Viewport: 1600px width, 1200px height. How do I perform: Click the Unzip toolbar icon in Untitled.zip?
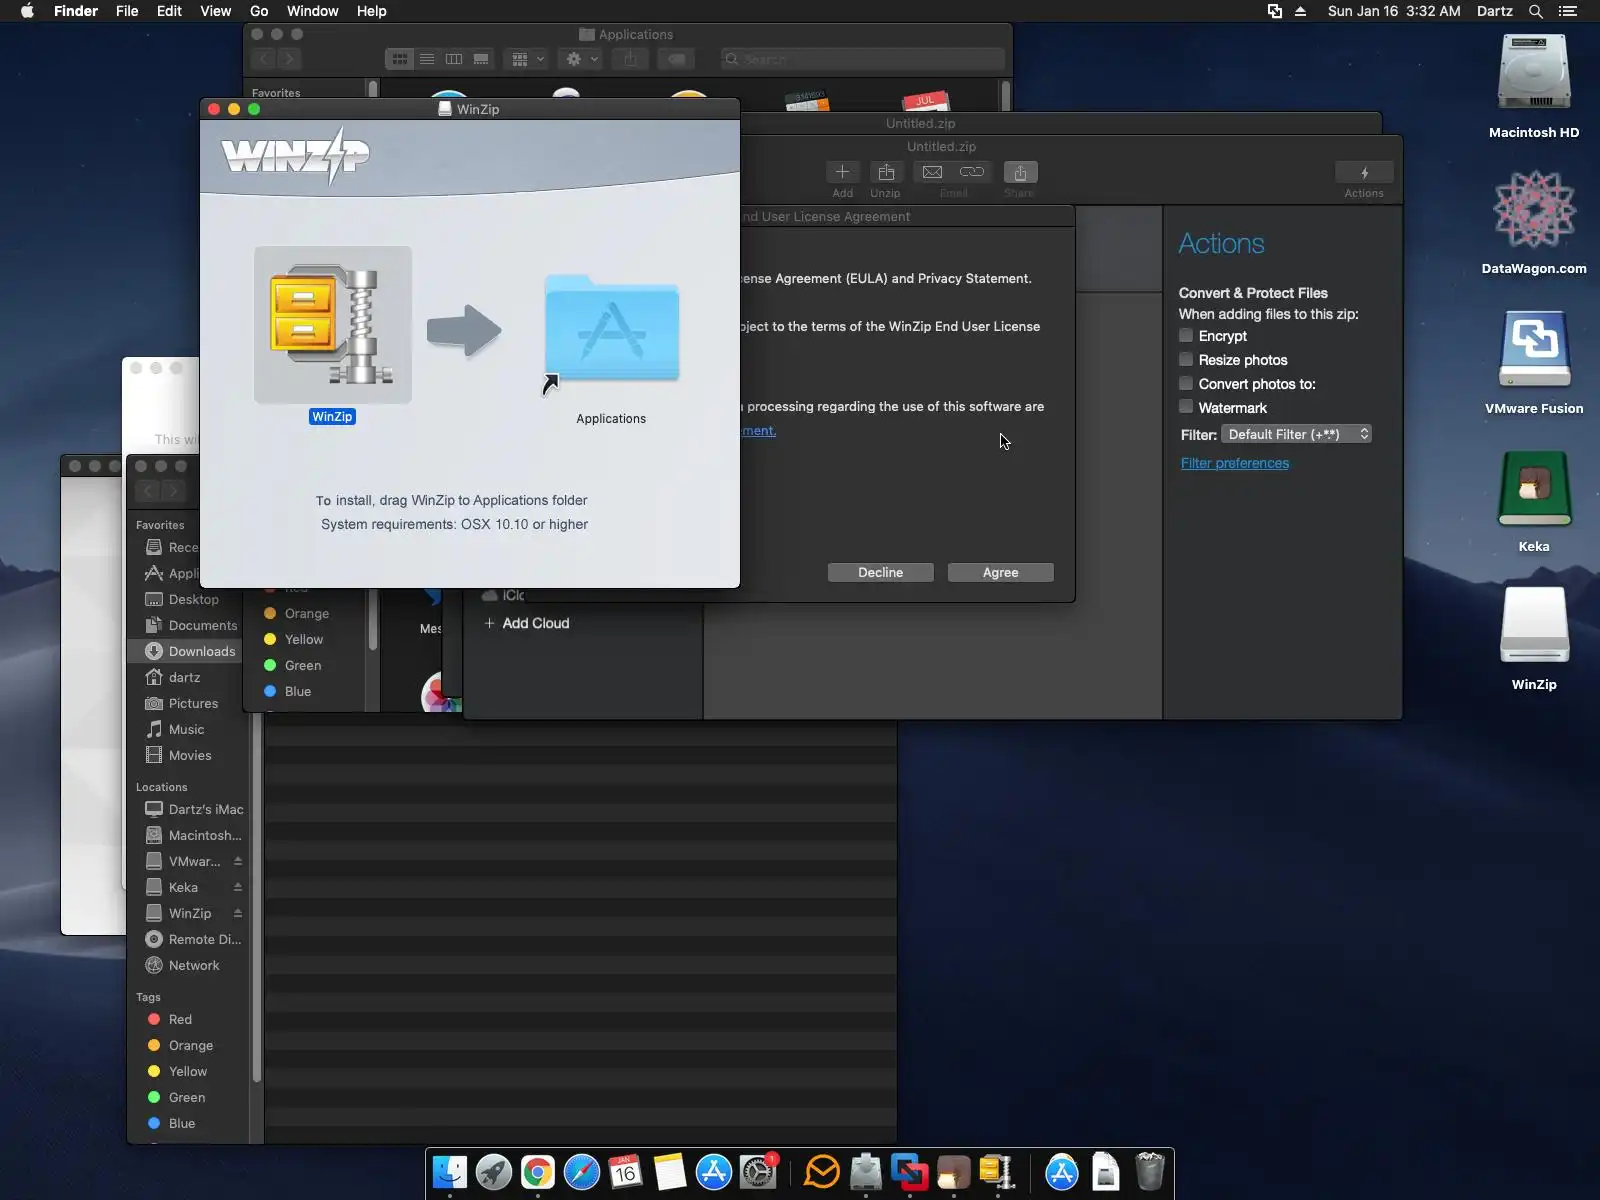click(886, 172)
